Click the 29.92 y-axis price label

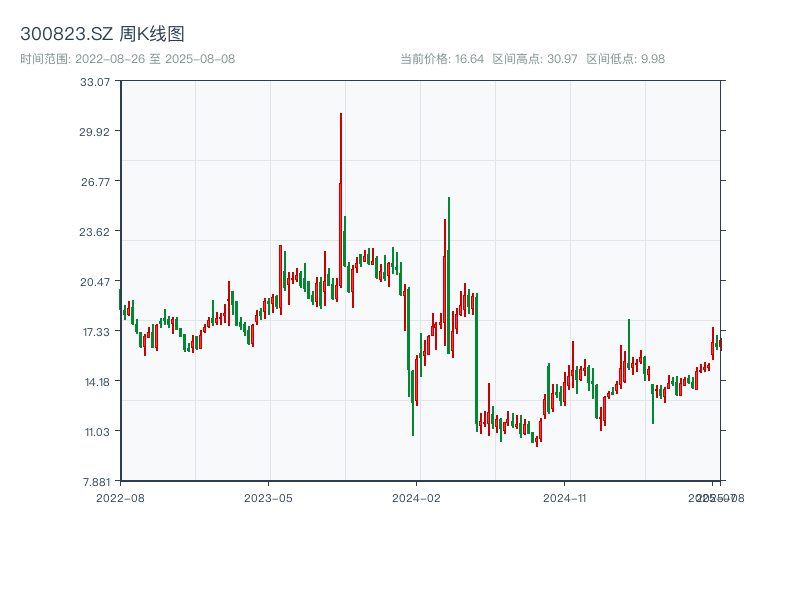[x=95, y=131]
